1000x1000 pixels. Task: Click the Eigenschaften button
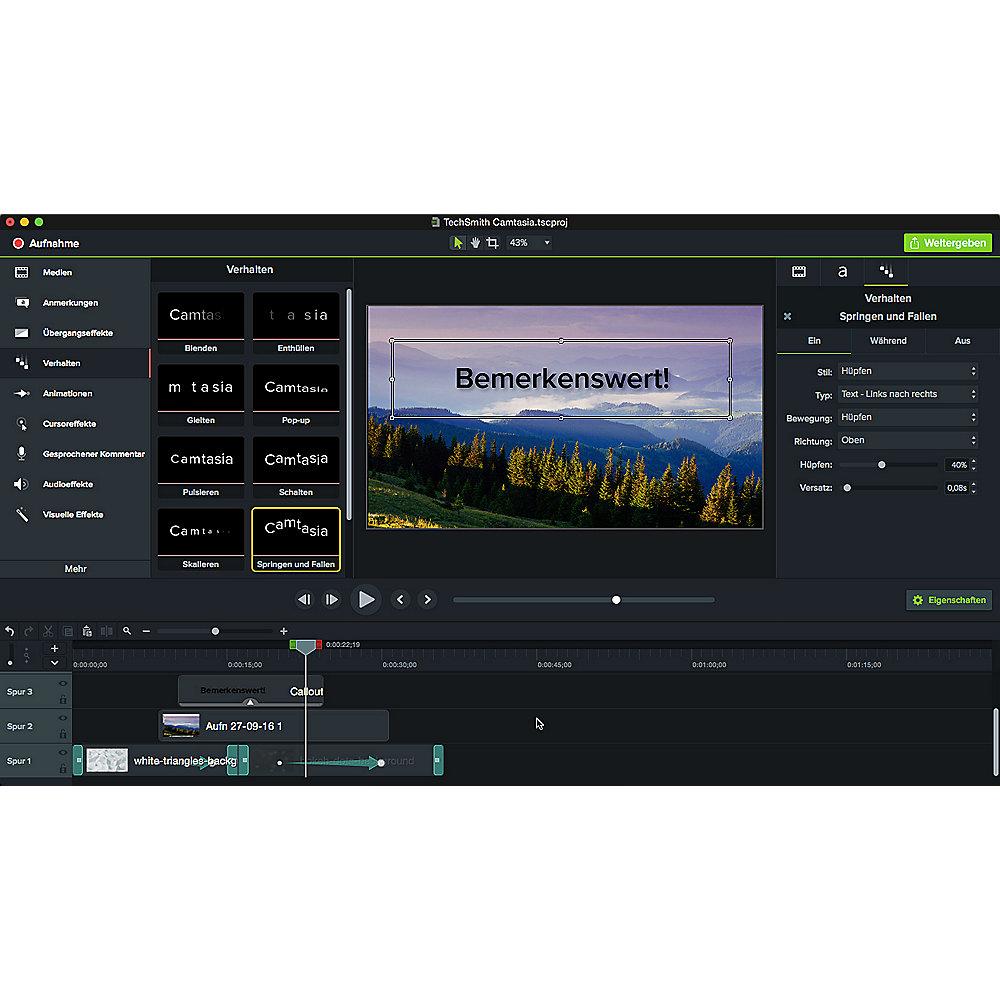coord(948,600)
